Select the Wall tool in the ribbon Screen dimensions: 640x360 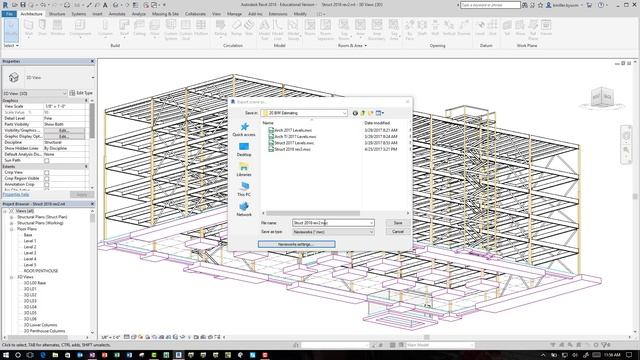click(x=29, y=28)
